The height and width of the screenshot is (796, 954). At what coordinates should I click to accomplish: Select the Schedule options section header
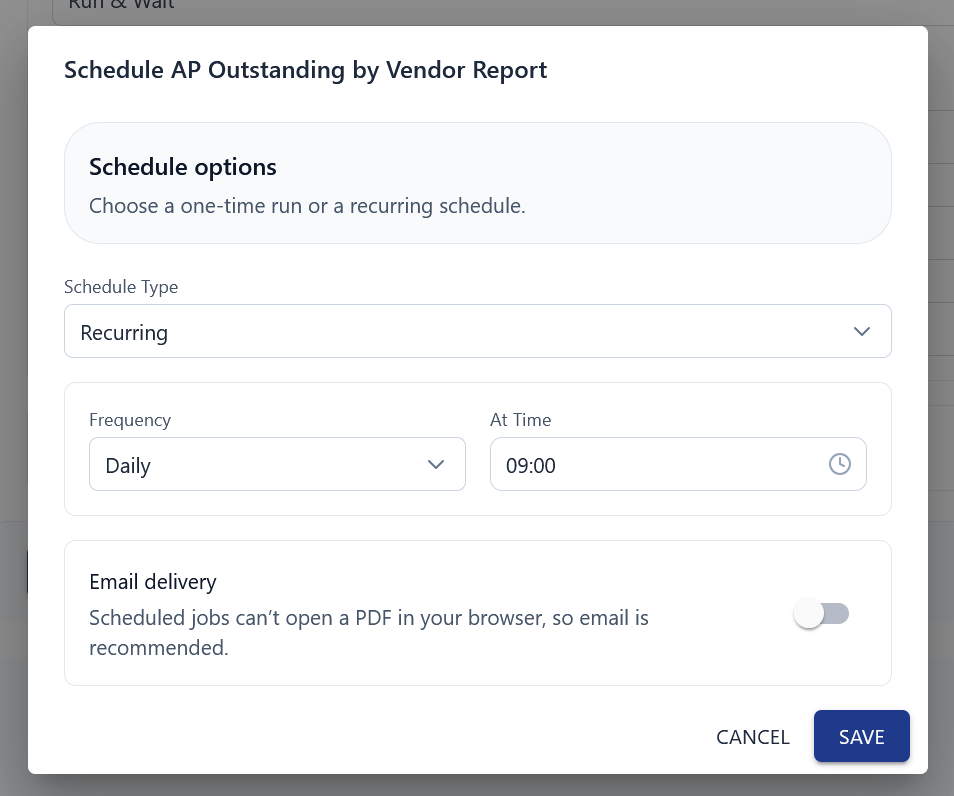pos(183,166)
